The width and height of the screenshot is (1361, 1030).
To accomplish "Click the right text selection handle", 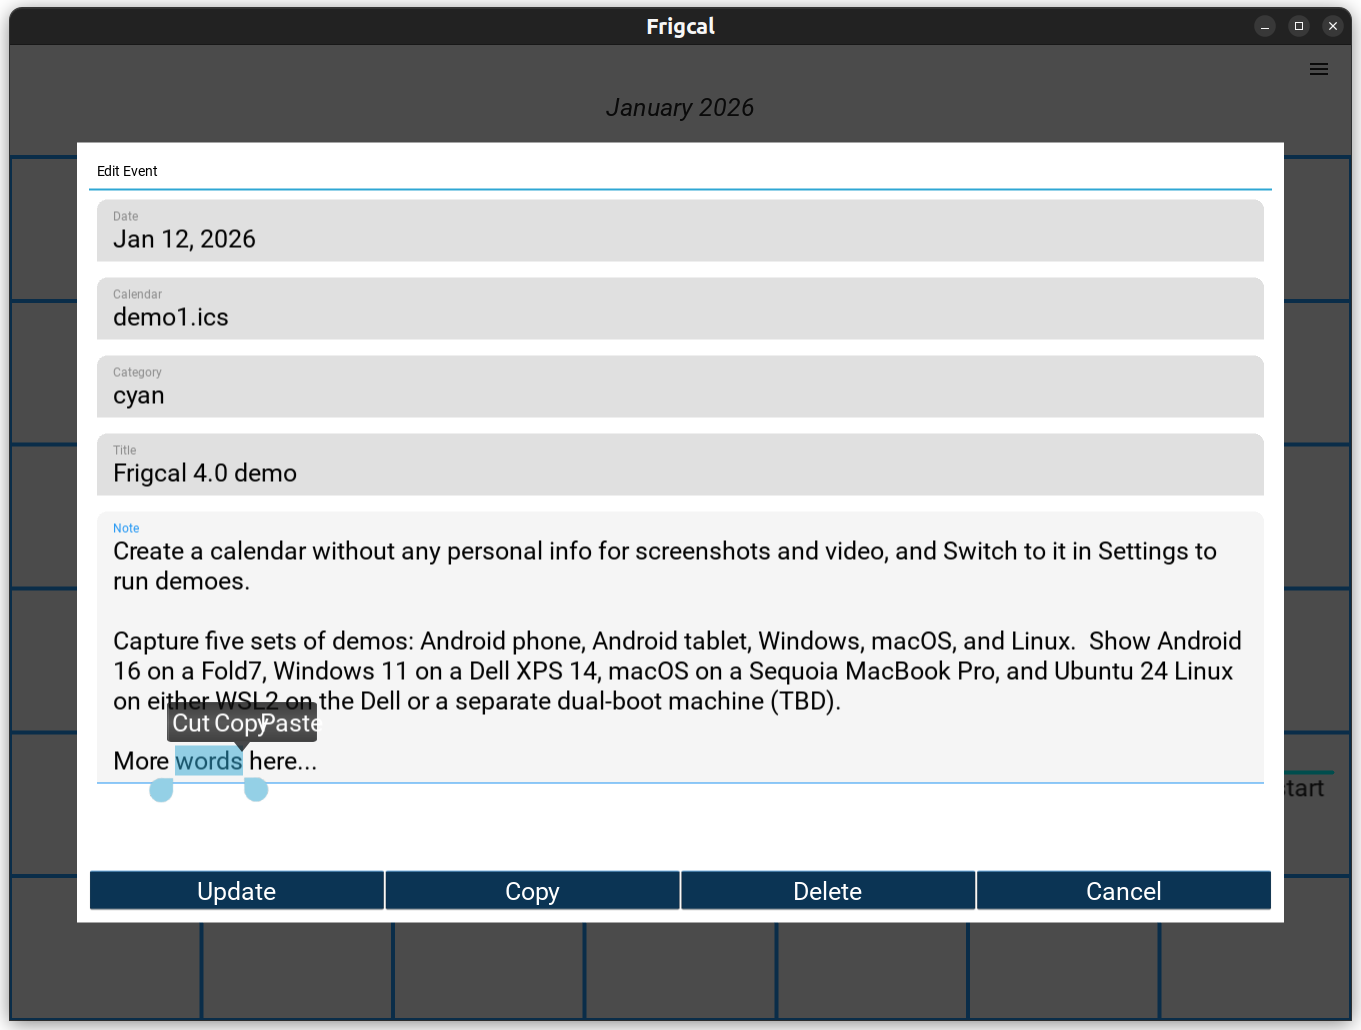I will 256,790.
